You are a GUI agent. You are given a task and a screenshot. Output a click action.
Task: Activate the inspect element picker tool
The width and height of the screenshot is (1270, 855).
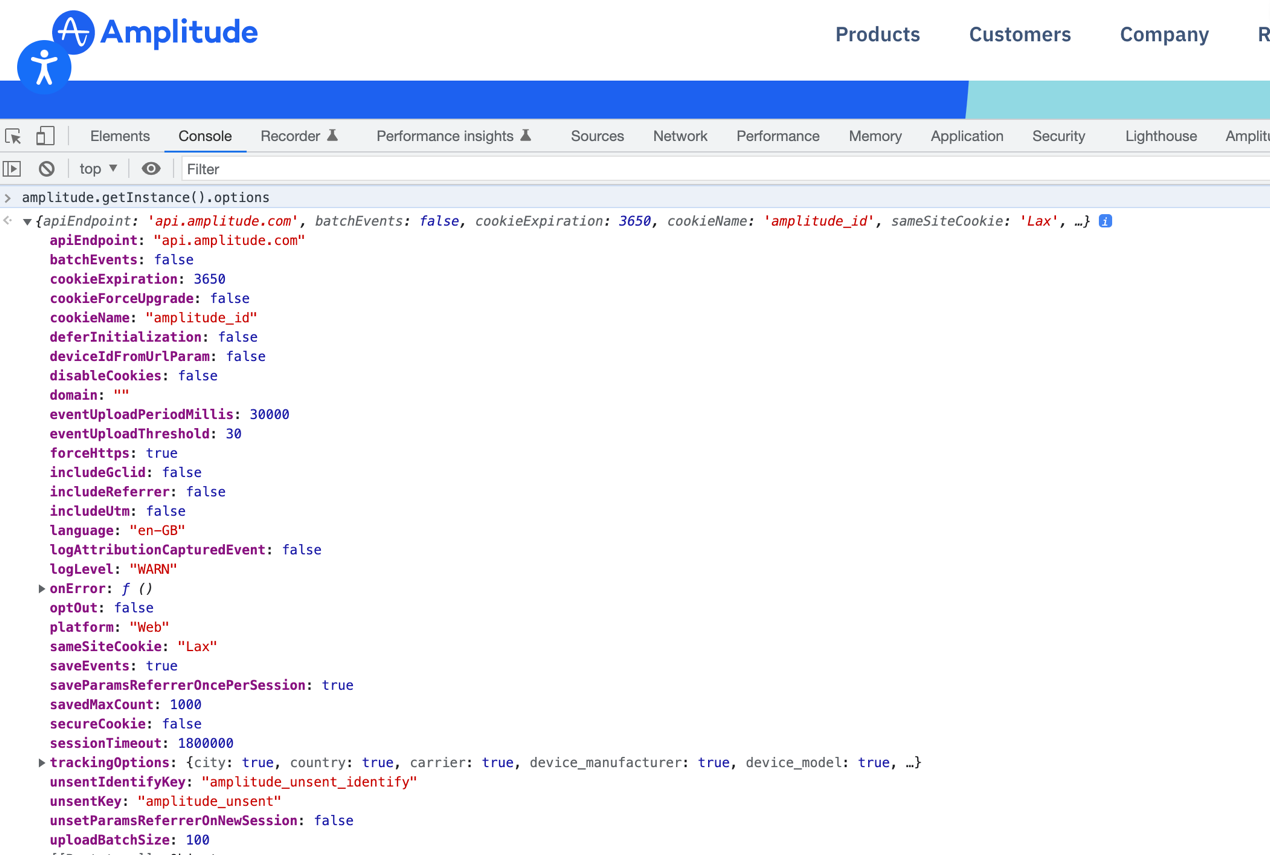click(14, 136)
